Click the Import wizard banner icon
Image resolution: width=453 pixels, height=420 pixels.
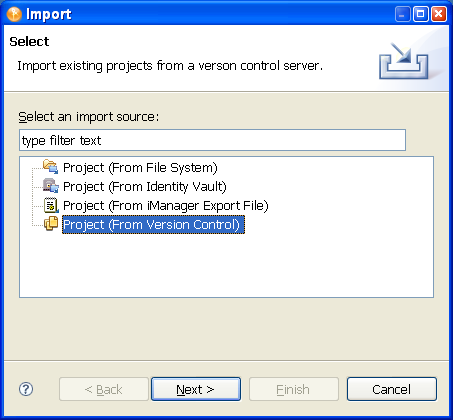pos(403,61)
